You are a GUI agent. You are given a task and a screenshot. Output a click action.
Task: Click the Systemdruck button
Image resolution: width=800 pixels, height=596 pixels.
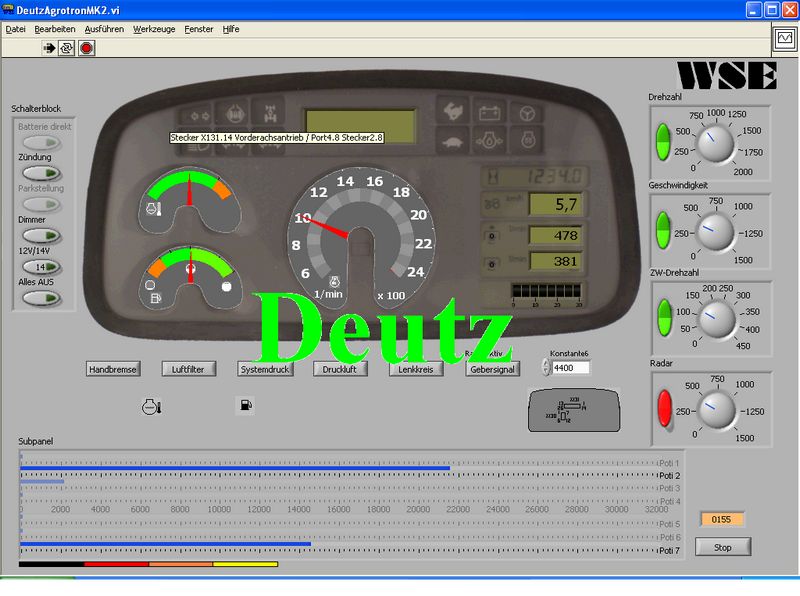click(265, 369)
